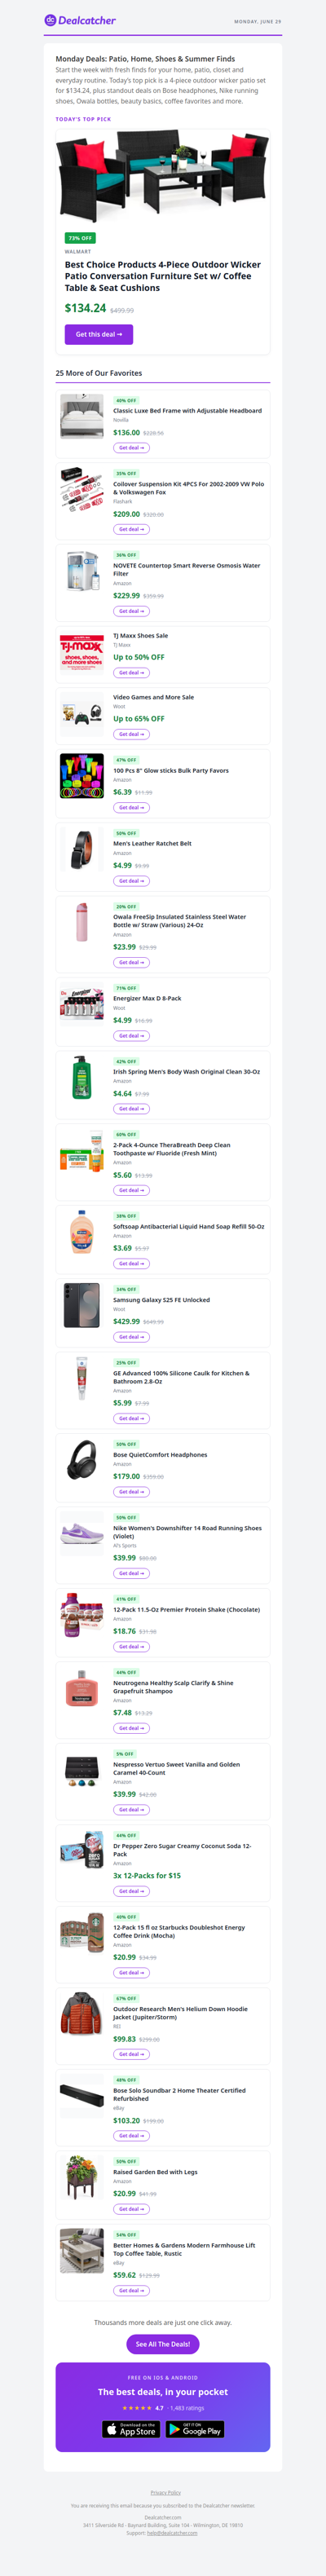
Task: Click the Samsung Galaxy S25 FE thumbnail
Action: [81, 1304]
